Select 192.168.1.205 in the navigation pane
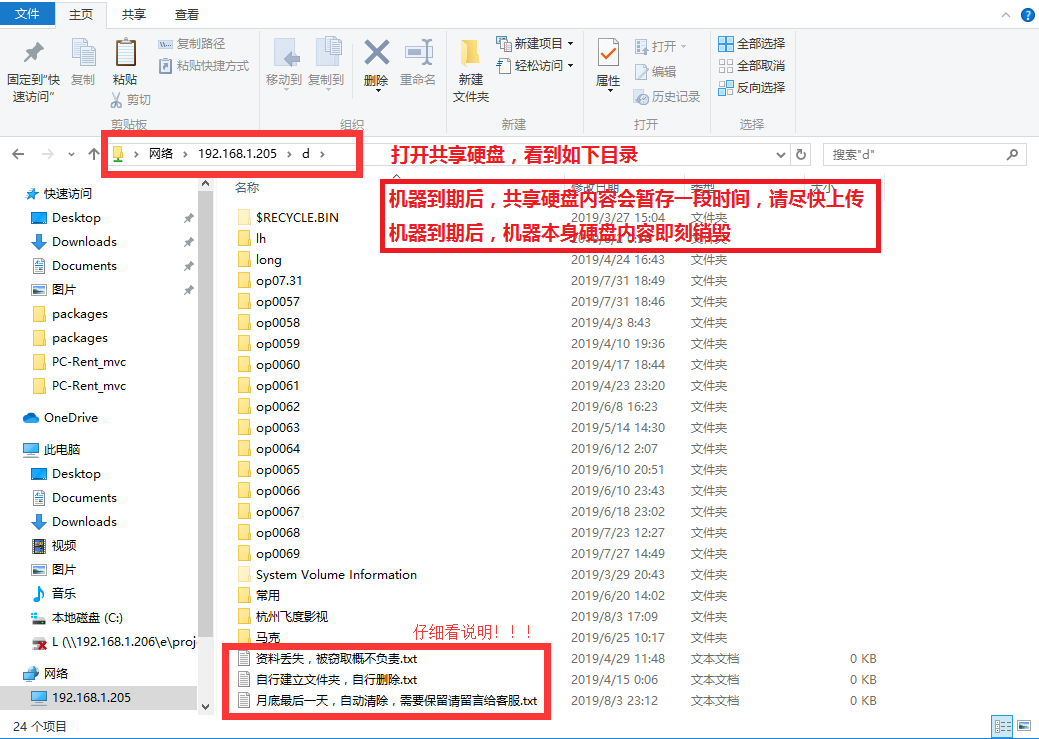The image size is (1039, 739). tap(98, 697)
